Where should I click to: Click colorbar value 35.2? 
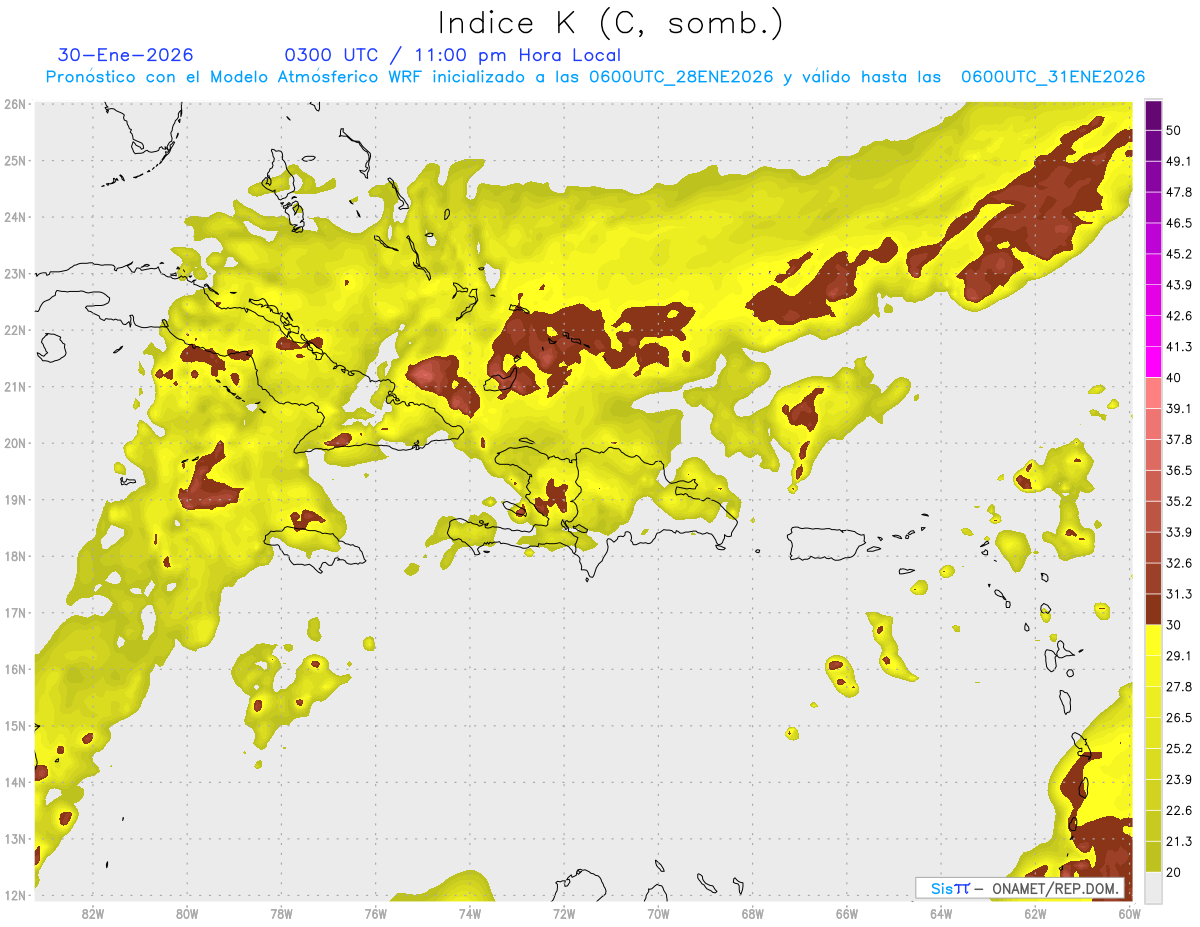click(1179, 501)
